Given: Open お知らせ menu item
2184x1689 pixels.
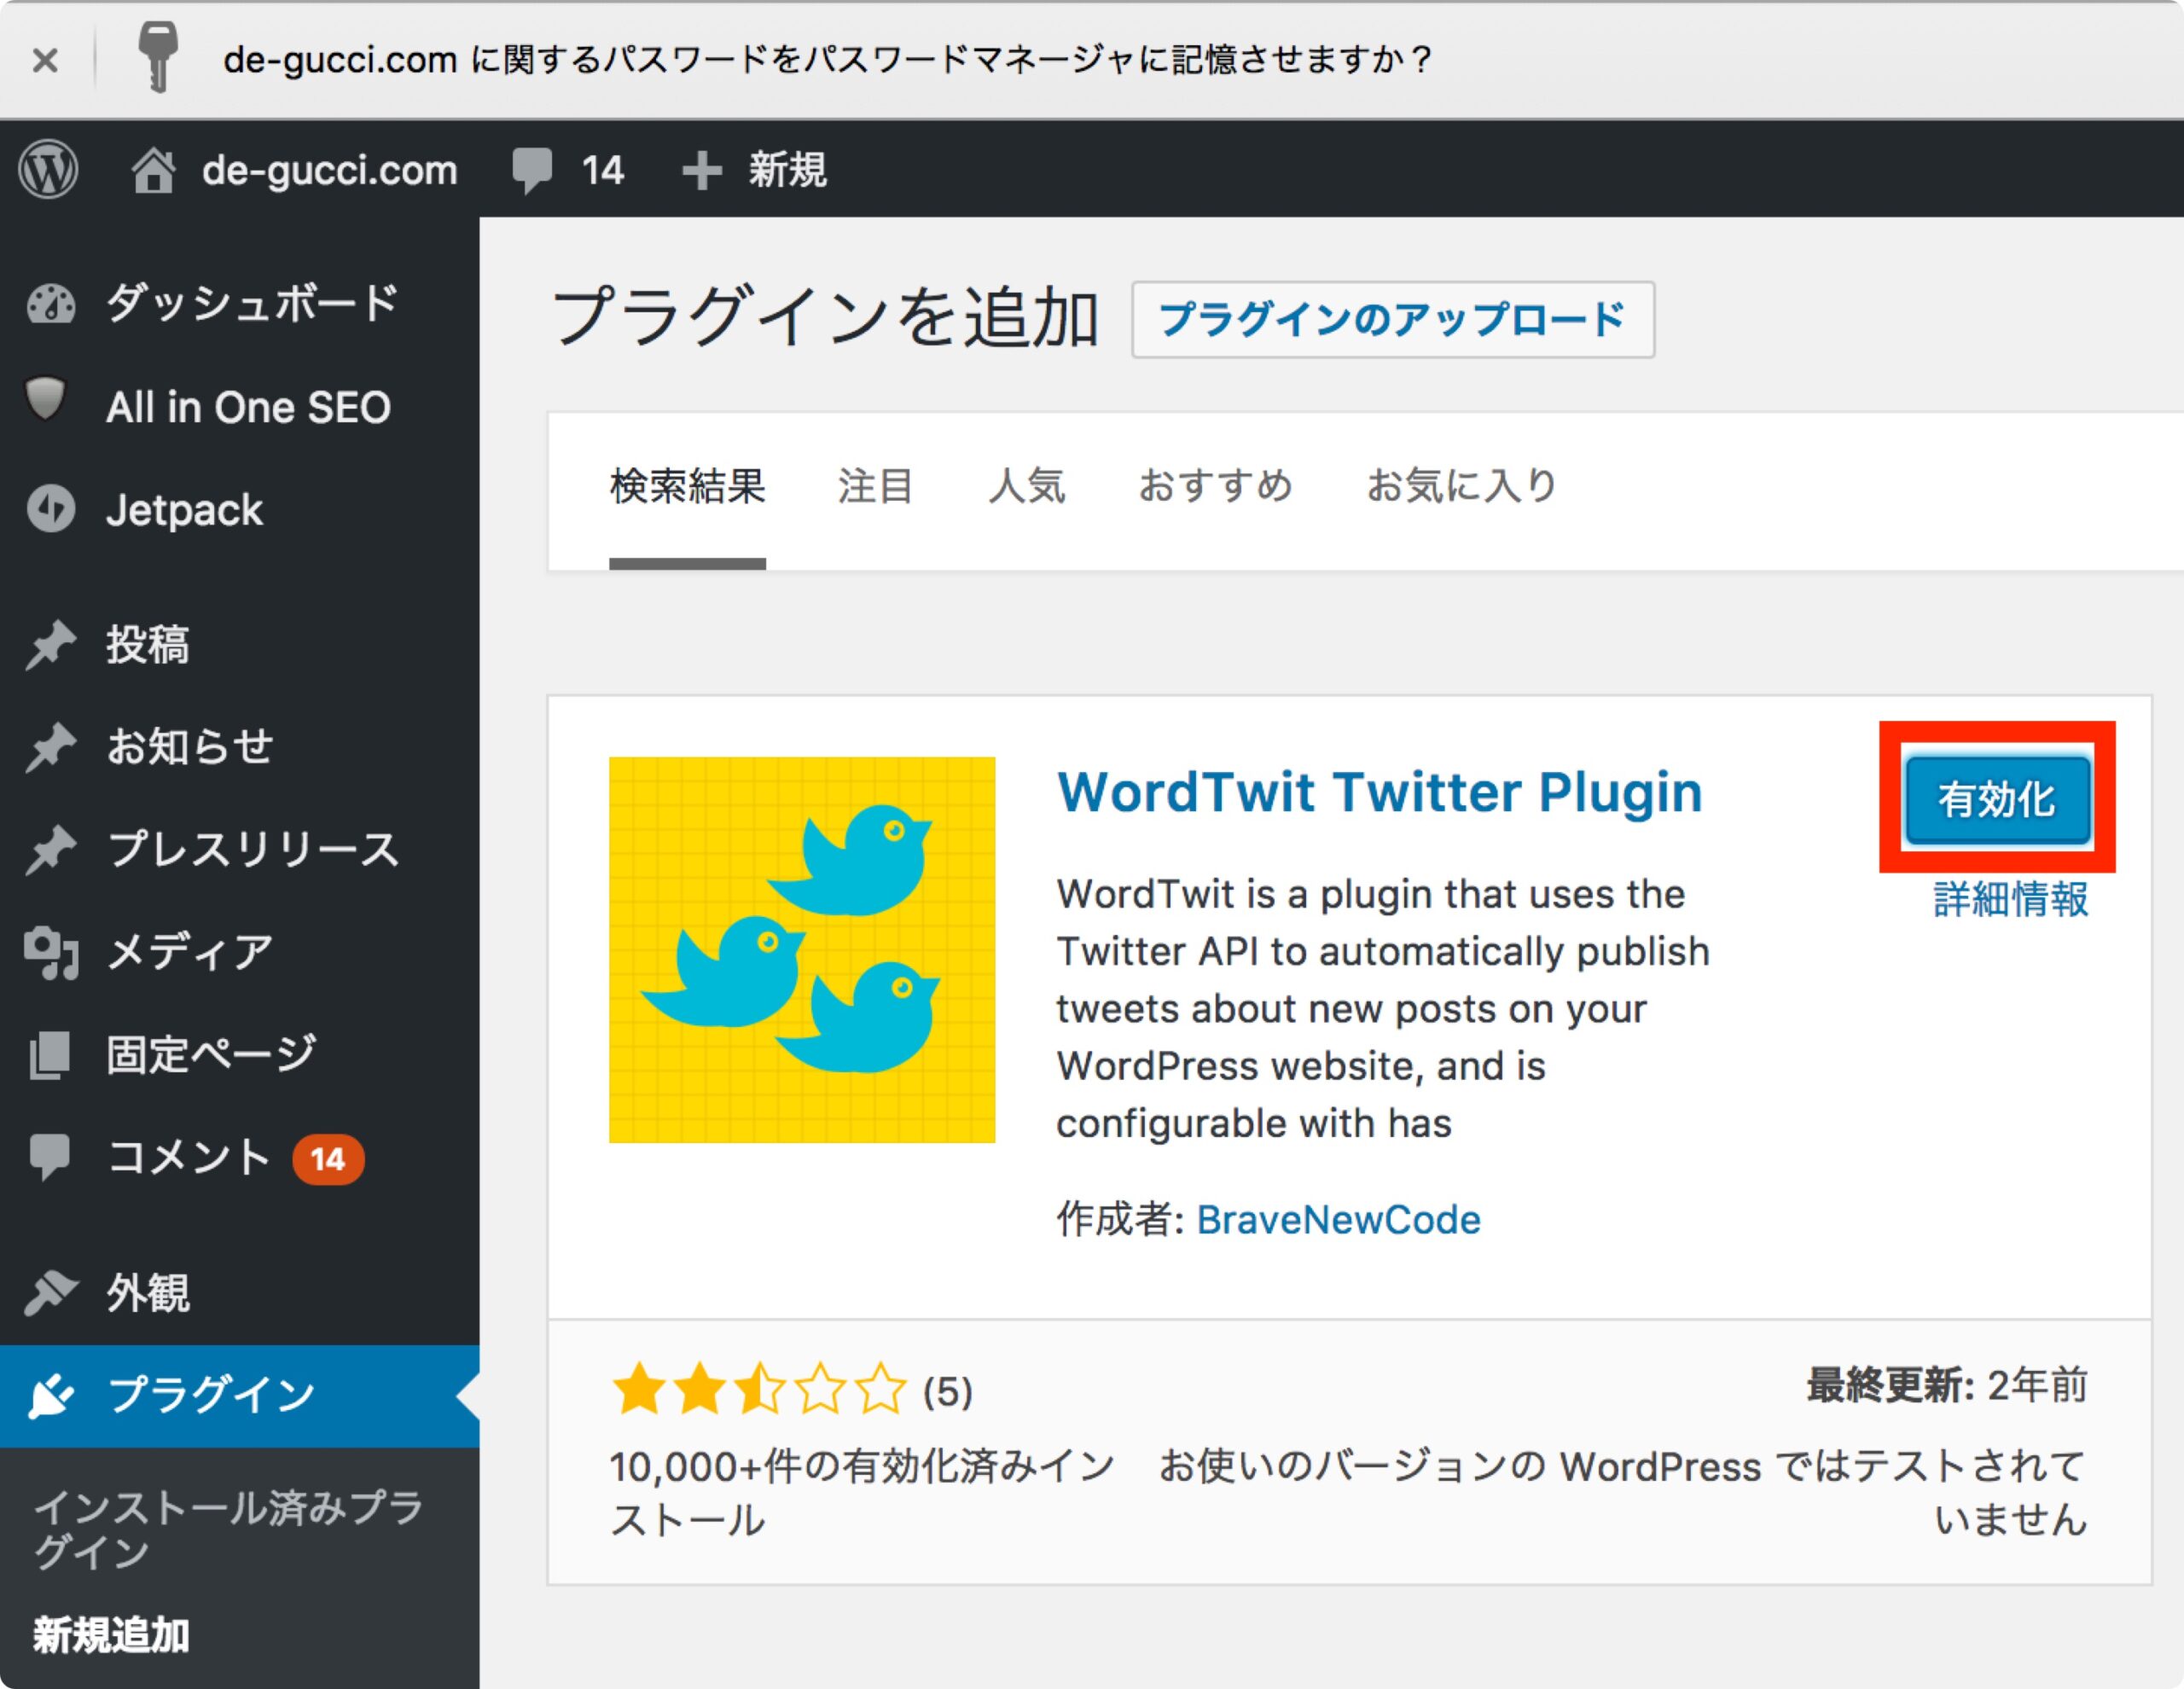Looking at the screenshot, I should pos(190,746).
